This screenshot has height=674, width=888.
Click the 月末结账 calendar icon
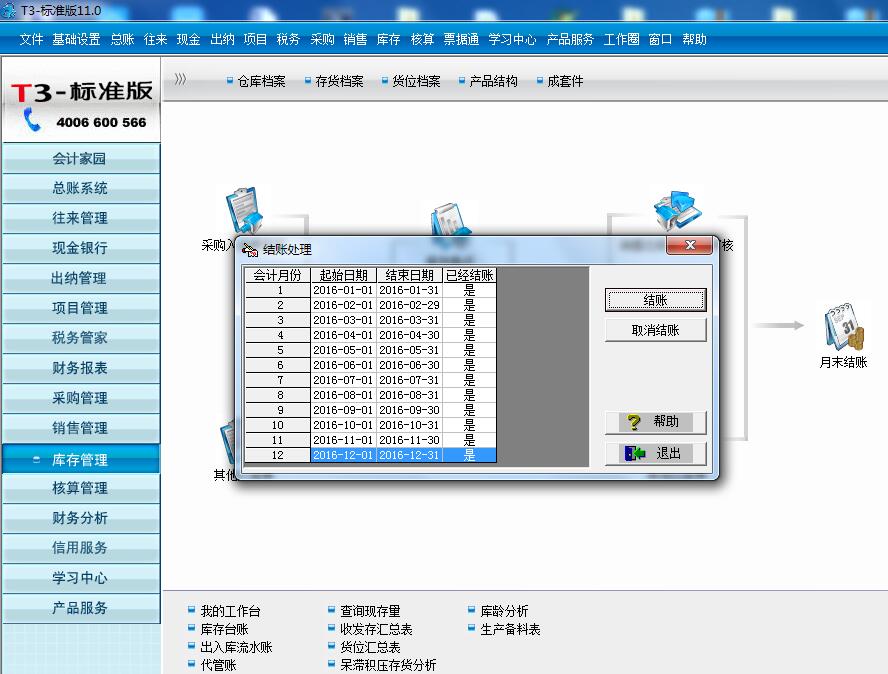[842, 328]
